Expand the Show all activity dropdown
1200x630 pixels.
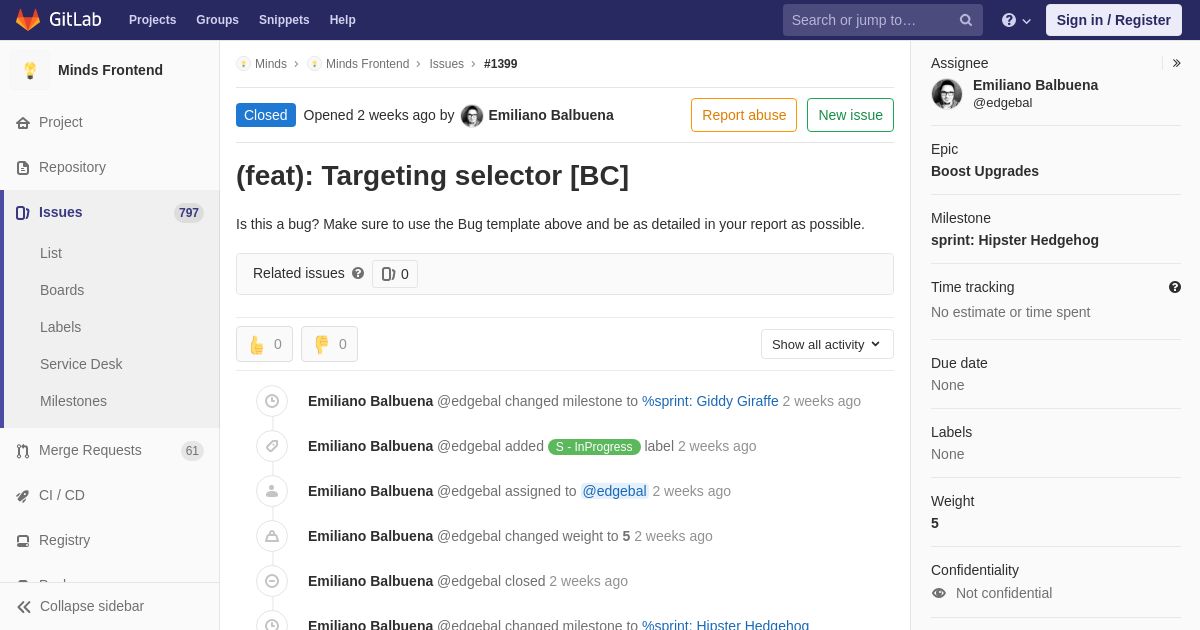click(827, 344)
